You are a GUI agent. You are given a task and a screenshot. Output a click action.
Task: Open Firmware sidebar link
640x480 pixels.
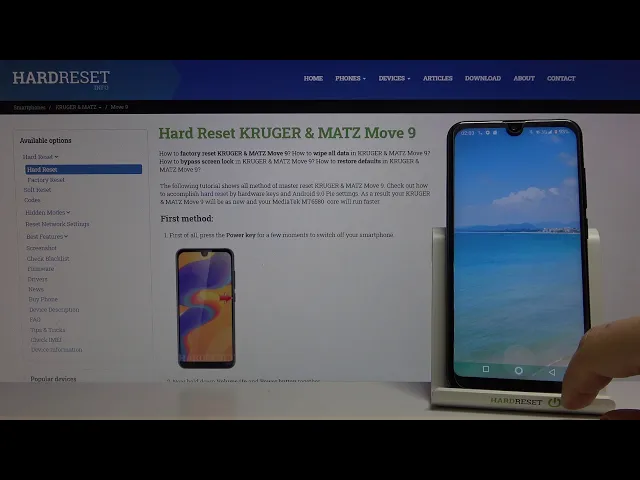[40, 269]
